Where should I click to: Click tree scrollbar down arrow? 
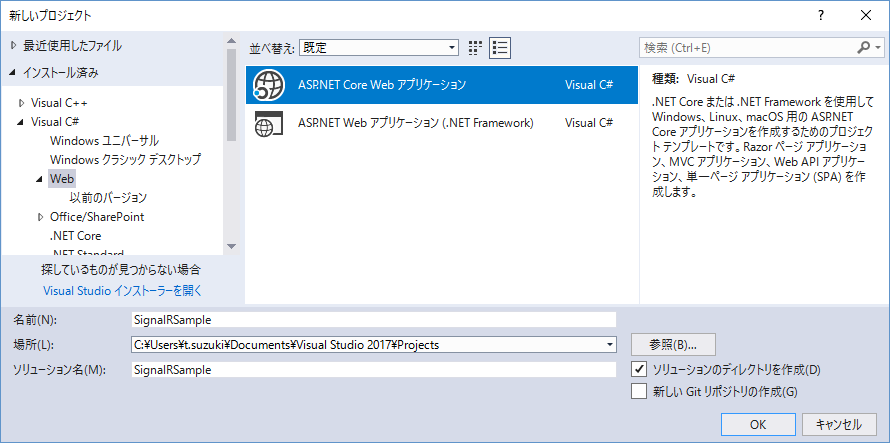[231, 246]
